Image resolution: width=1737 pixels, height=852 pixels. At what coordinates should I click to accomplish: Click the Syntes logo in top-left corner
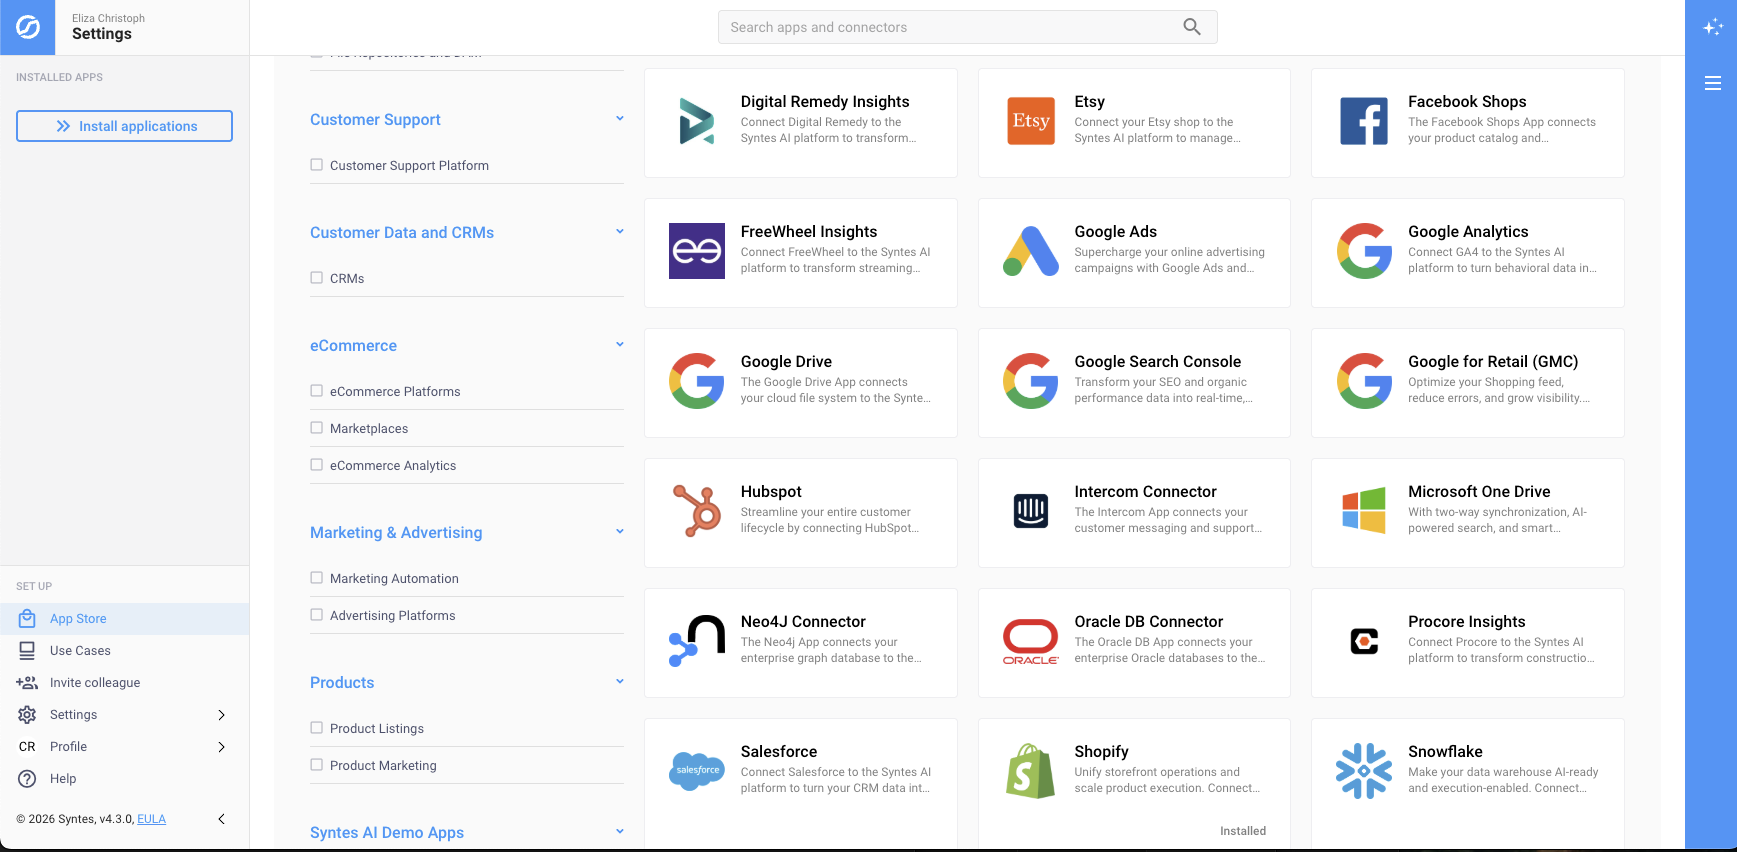(28, 27)
